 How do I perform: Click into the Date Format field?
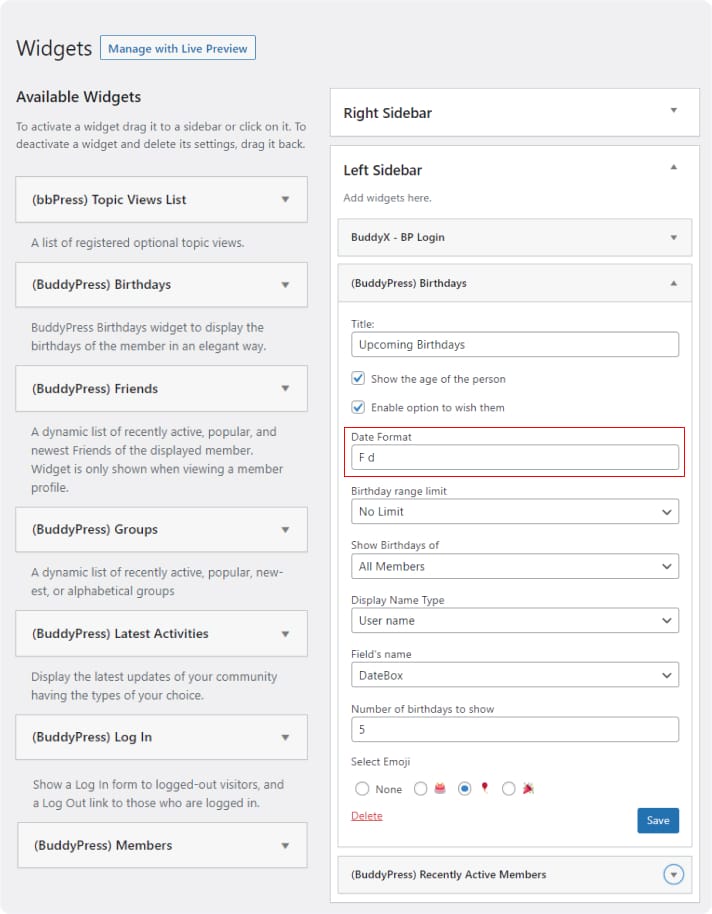[x=515, y=457]
